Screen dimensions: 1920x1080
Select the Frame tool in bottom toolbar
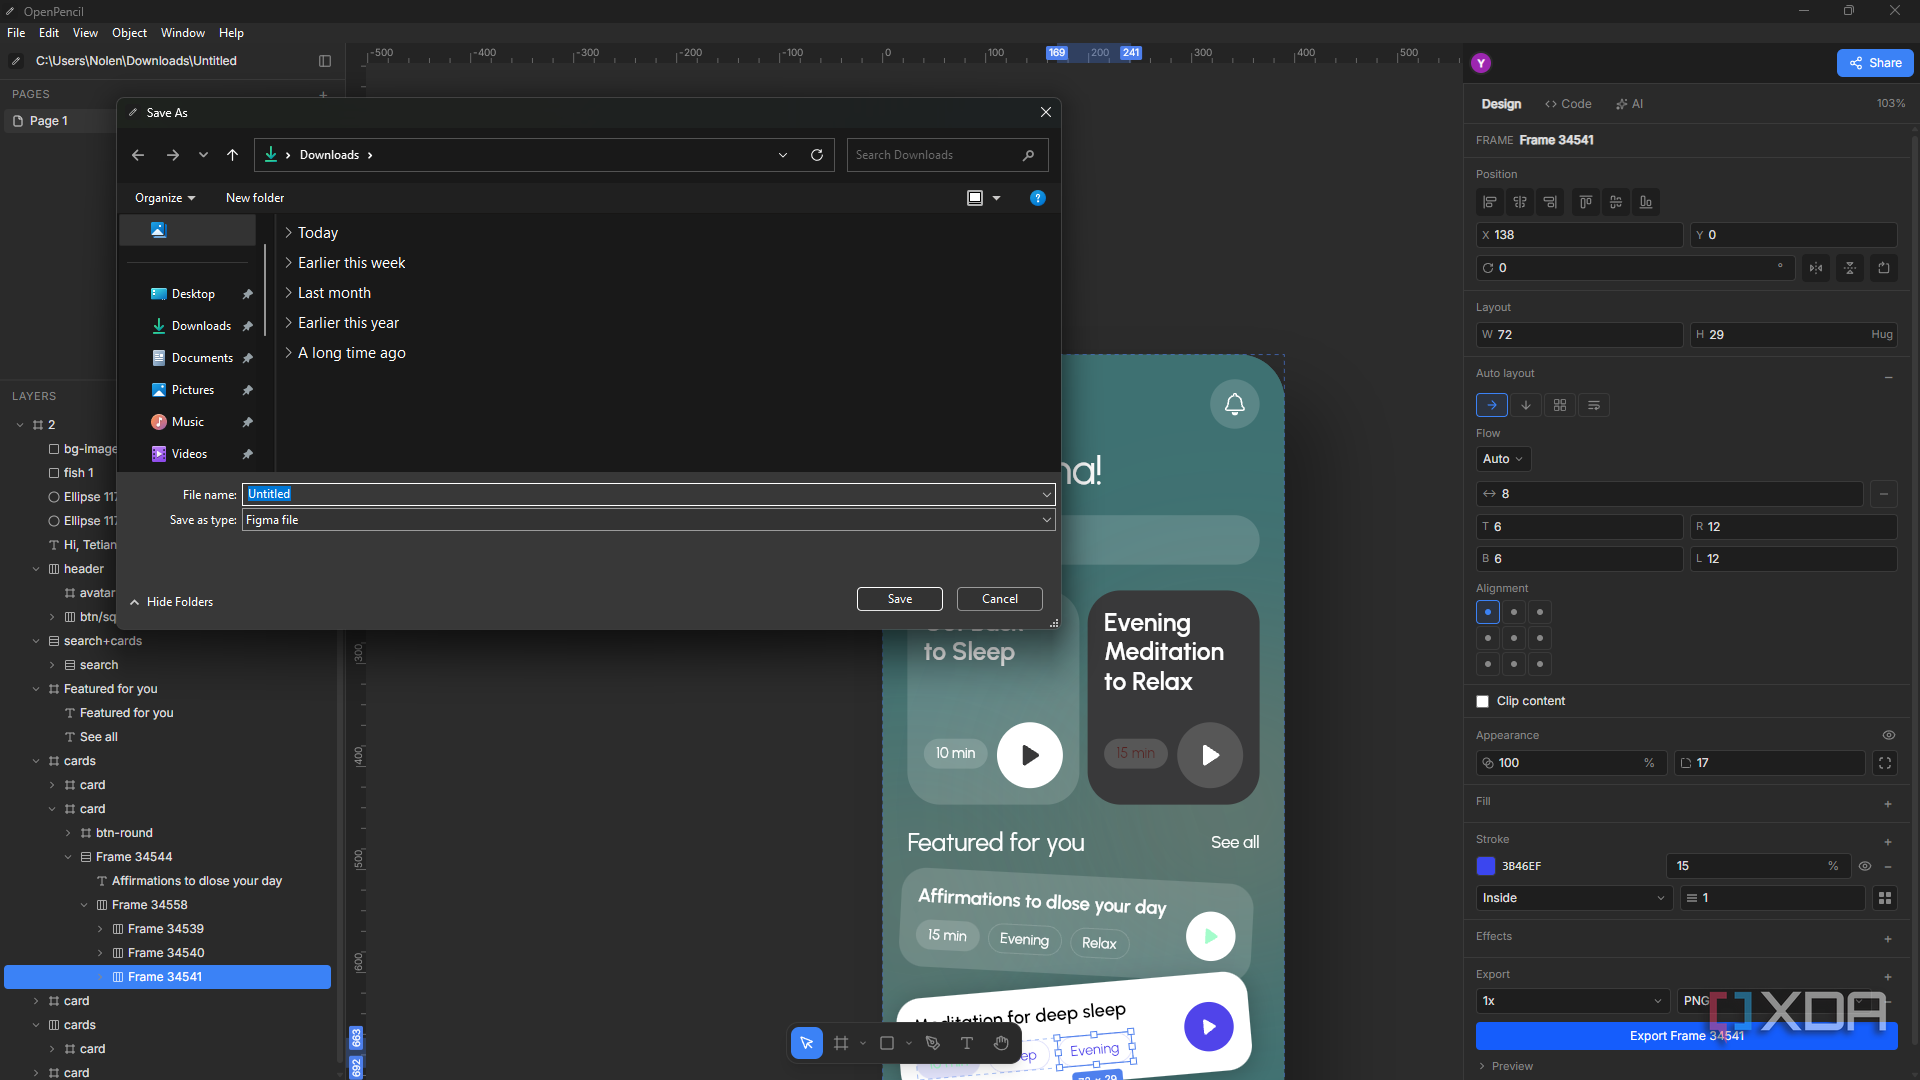point(841,1043)
